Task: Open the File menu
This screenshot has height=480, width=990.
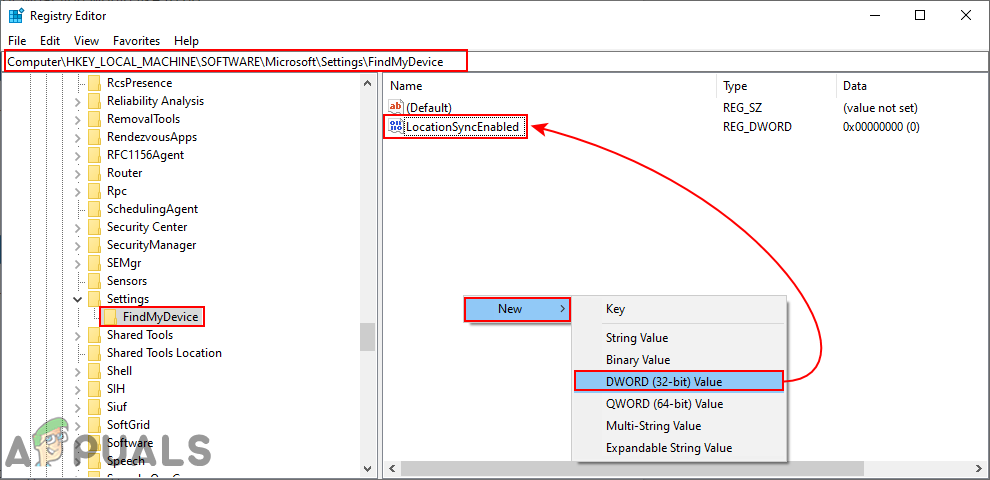Action: click(17, 41)
